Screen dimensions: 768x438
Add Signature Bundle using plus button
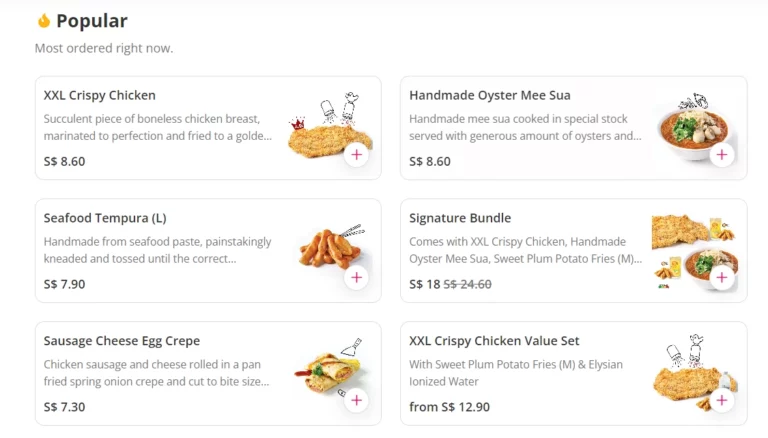tap(722, 277)
